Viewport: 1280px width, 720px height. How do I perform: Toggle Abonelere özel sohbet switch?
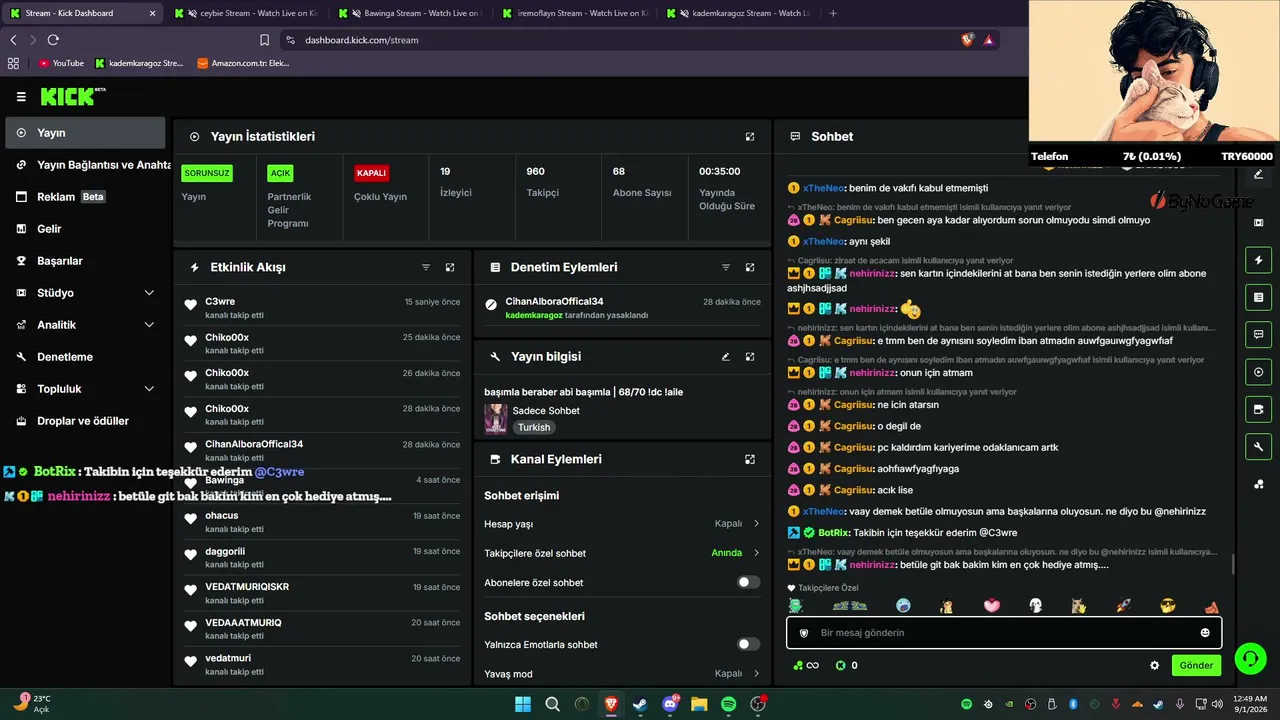748,582
